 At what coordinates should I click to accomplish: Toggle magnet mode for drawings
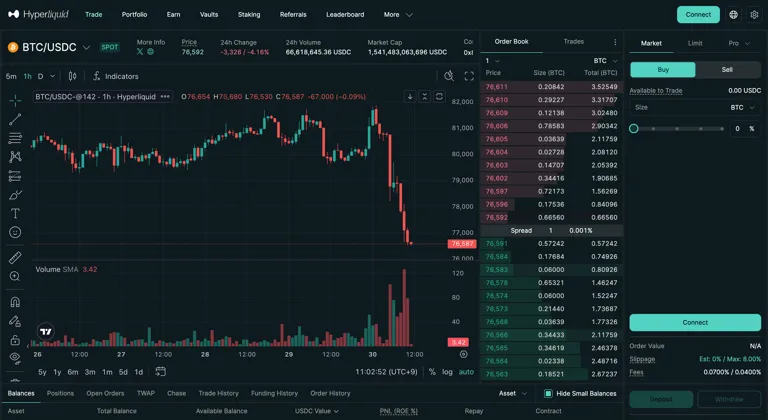tap(15, 302)
